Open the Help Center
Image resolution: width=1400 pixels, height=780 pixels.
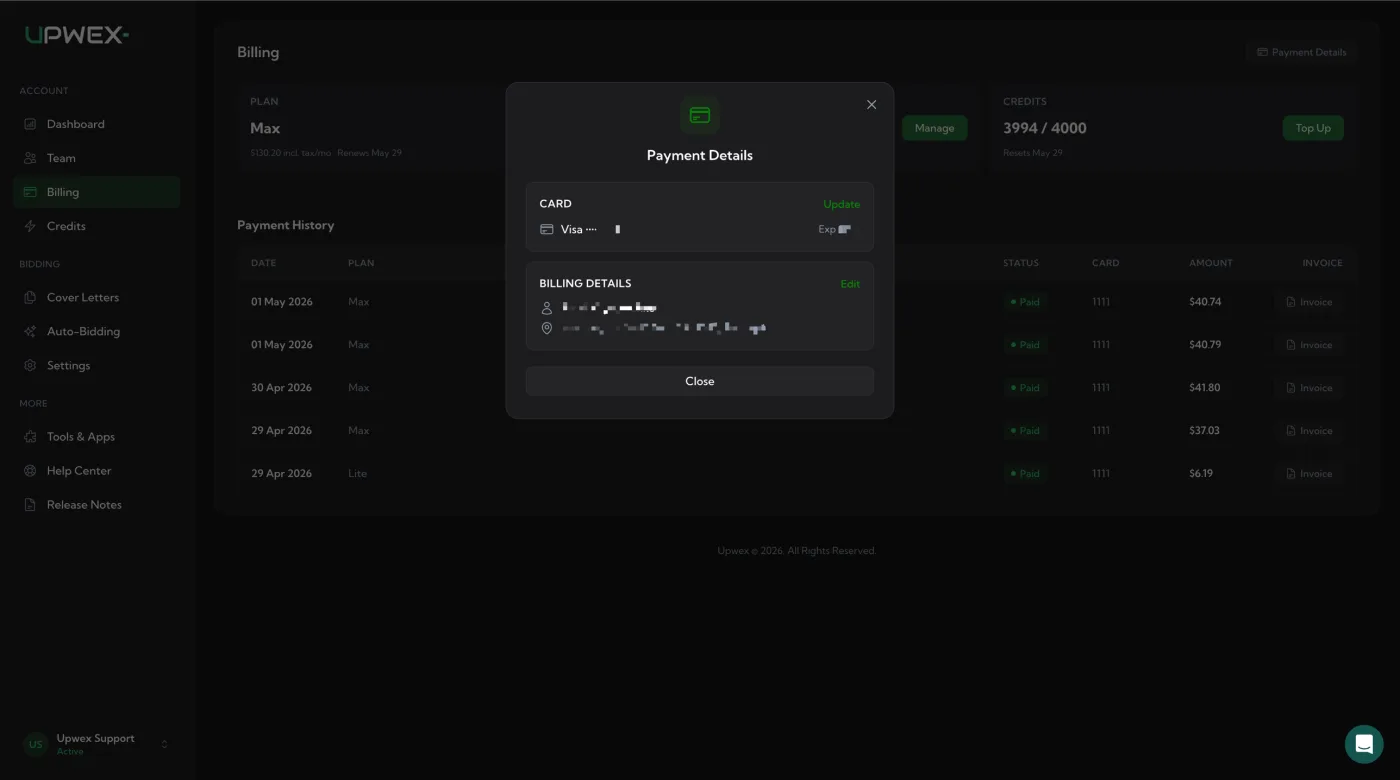97,471
